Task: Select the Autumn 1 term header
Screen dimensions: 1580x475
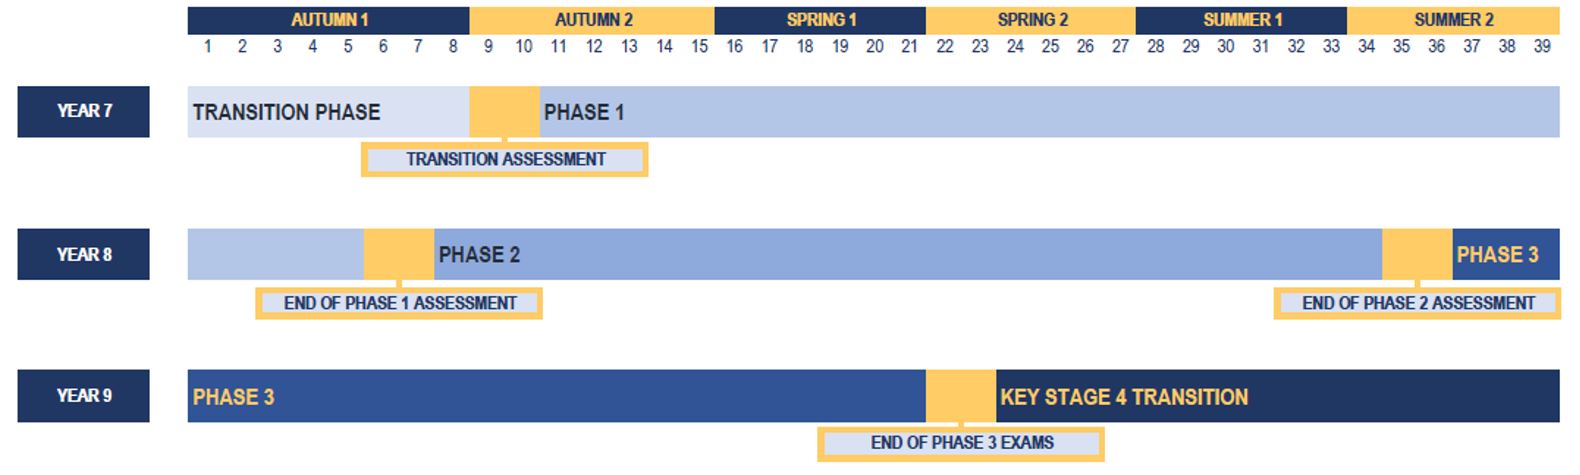Action: (329, 20)
